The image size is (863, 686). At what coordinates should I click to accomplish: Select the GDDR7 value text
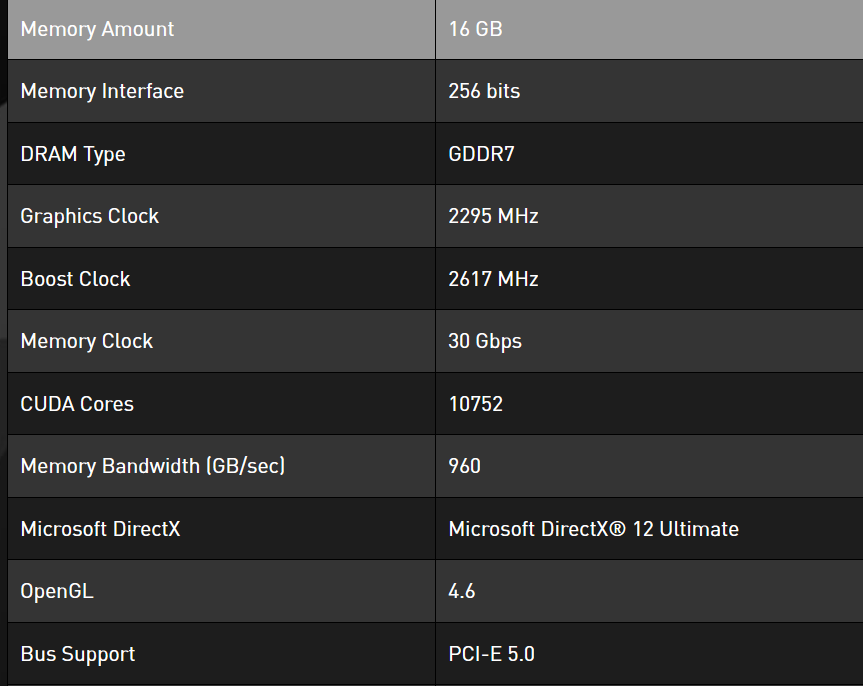pos(481,154)
